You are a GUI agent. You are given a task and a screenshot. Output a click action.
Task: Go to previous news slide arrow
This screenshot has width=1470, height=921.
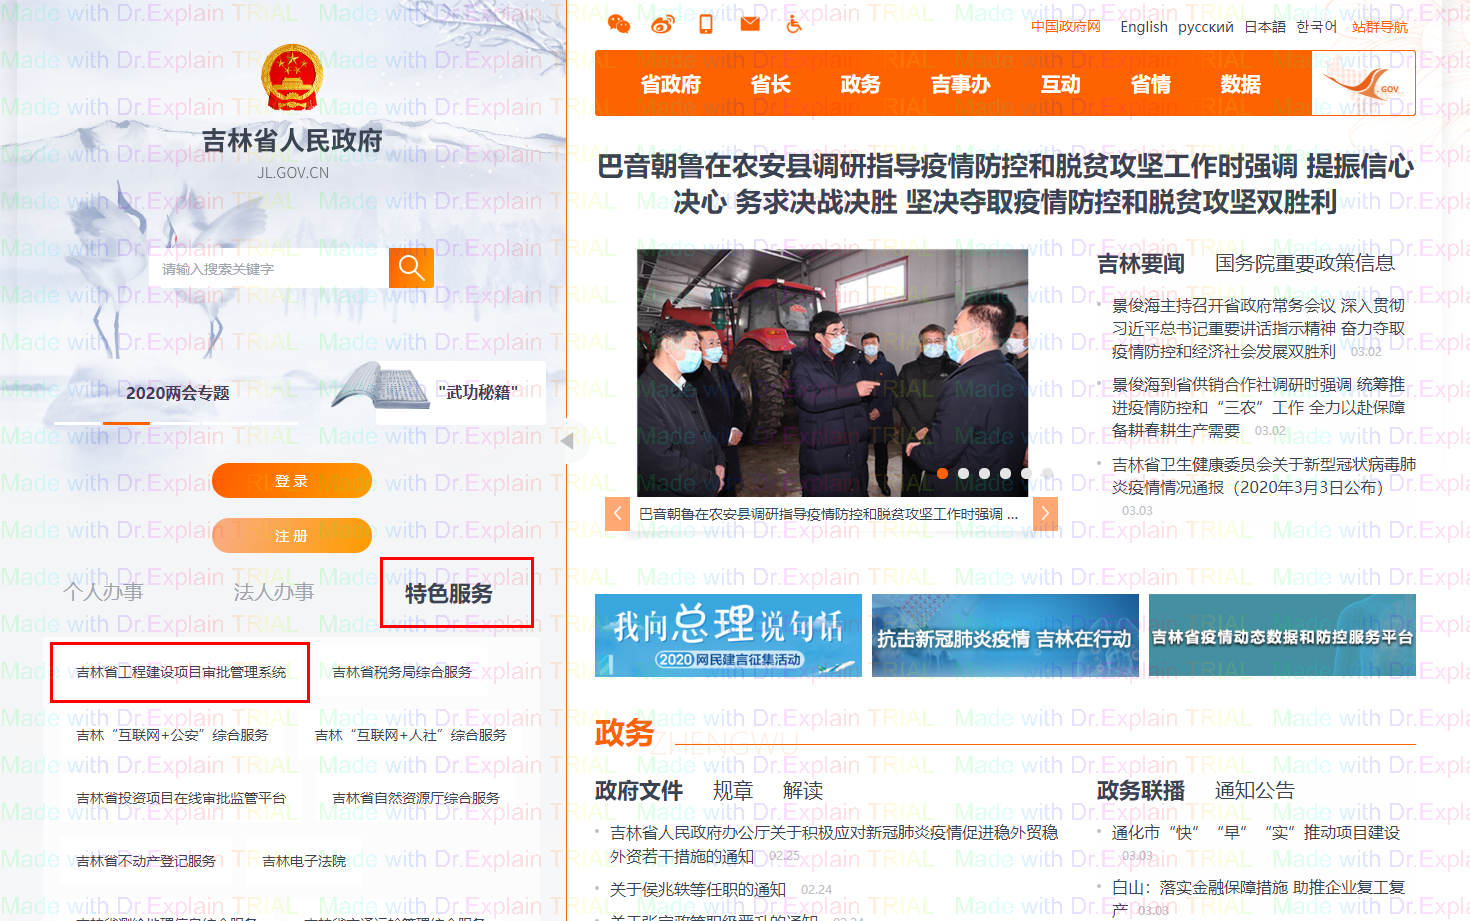click(x=618, y=513)
